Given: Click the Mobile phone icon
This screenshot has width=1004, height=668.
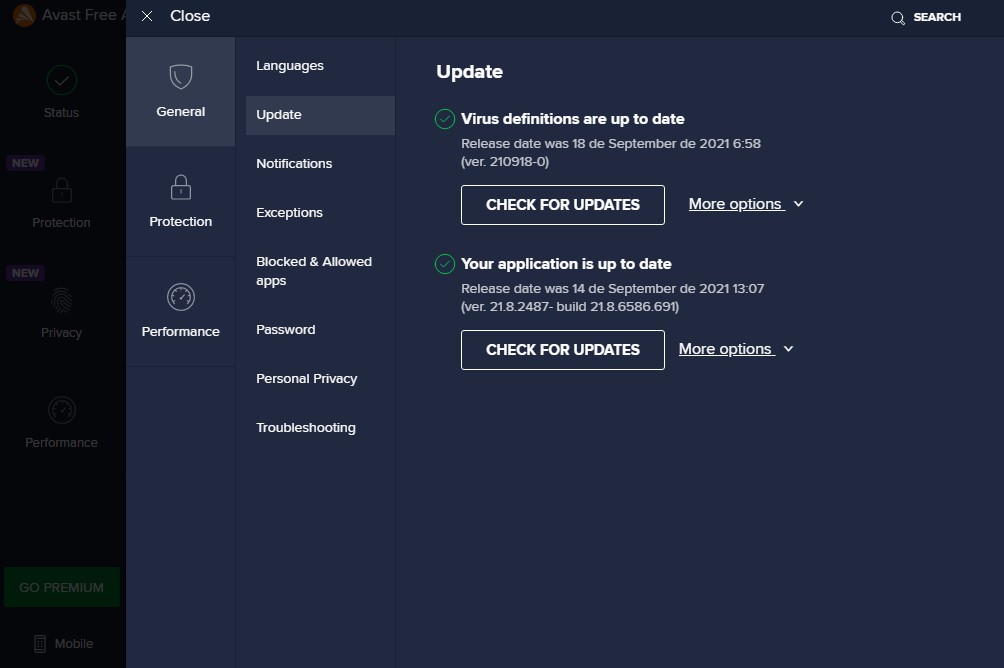Looking at the screenshot, I should tap(40, 644).
